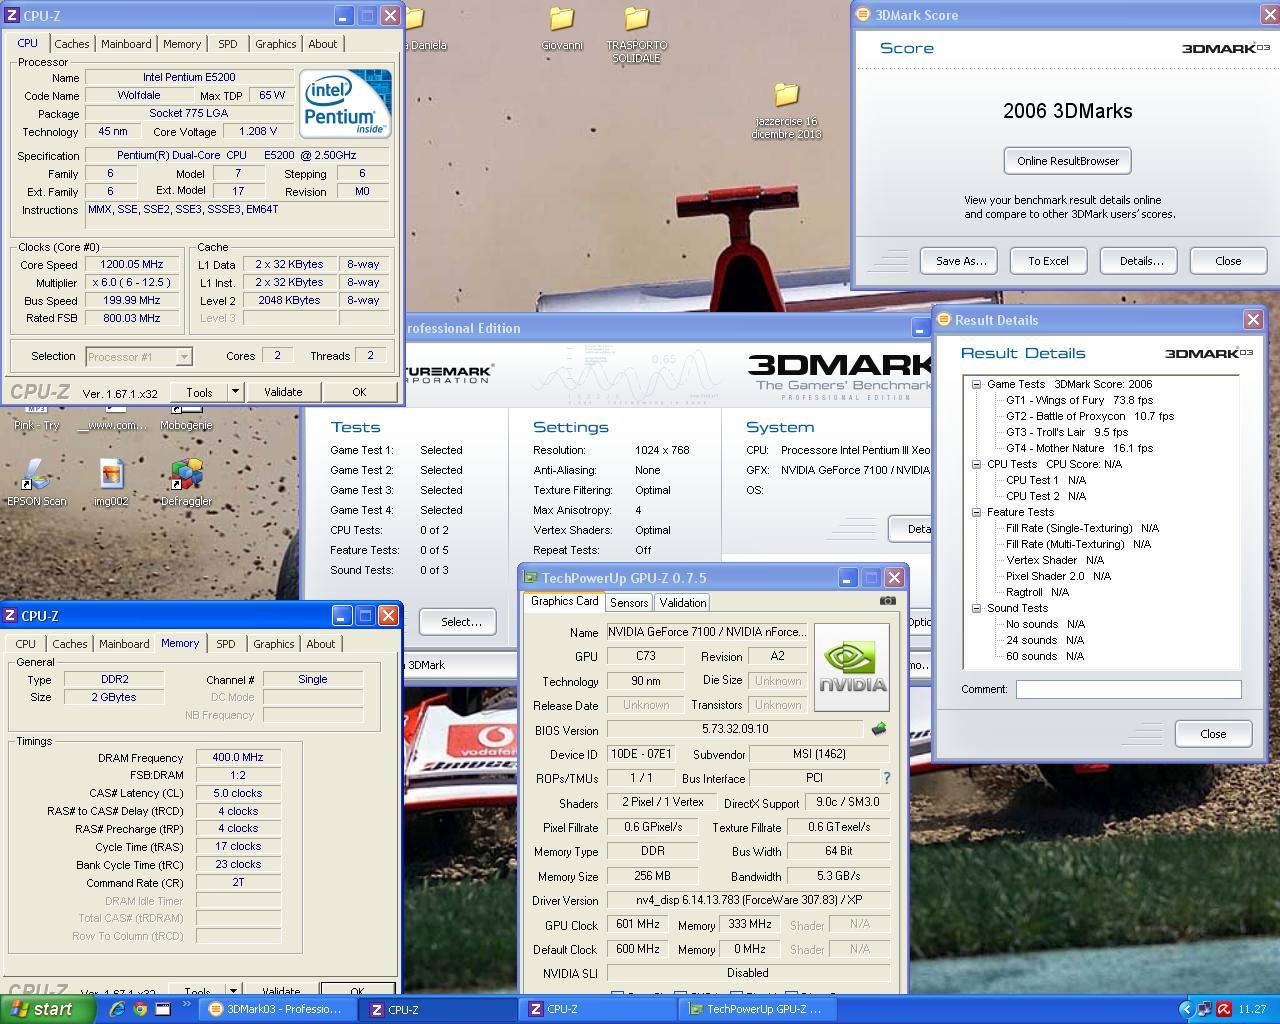Open Details... in 3DMark Score window

1141,261
